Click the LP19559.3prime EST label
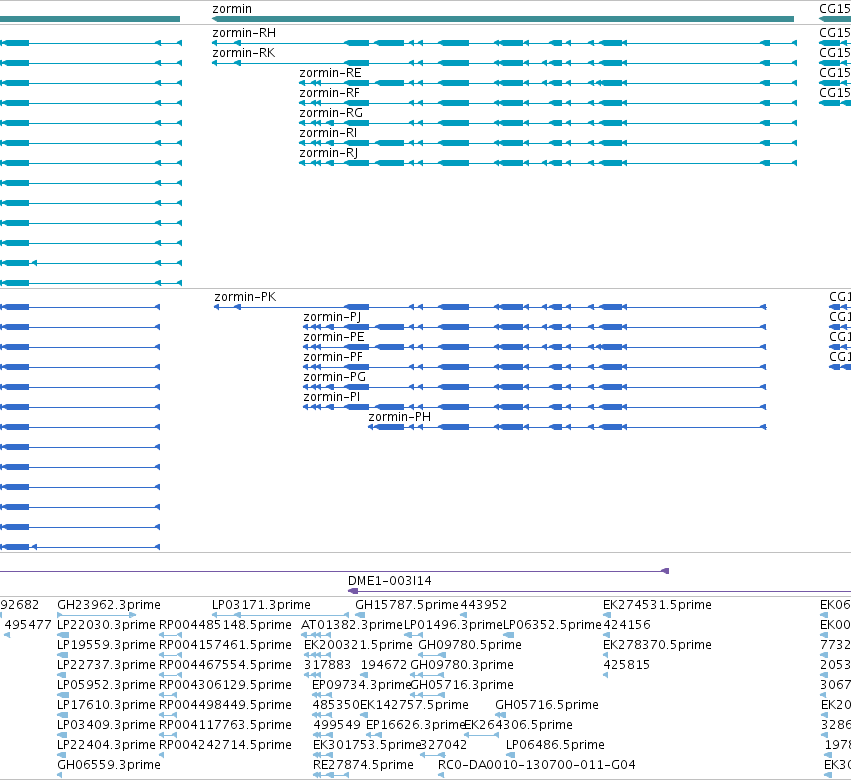This screenshot has width=851, height=780. tap(106, 645)
